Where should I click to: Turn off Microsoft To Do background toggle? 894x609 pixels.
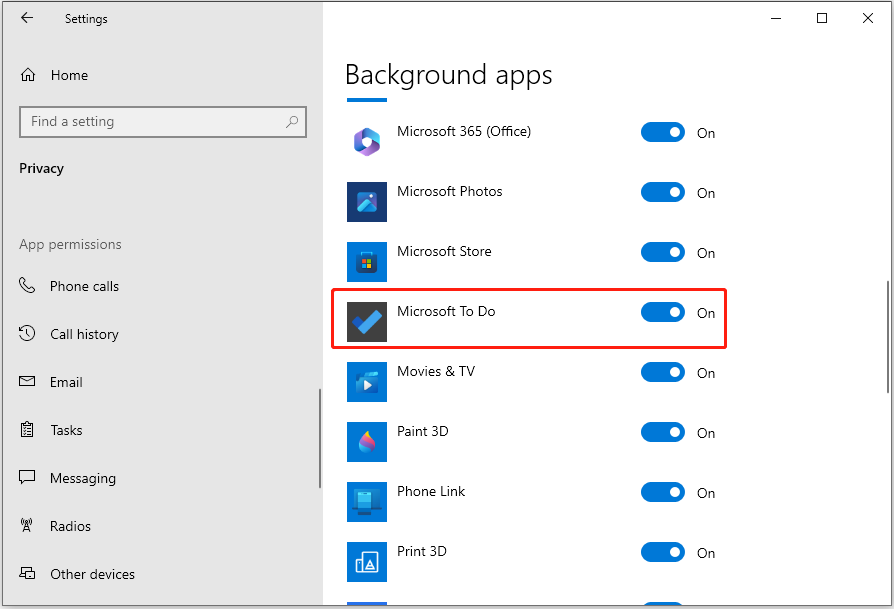[x=663, y=312]
